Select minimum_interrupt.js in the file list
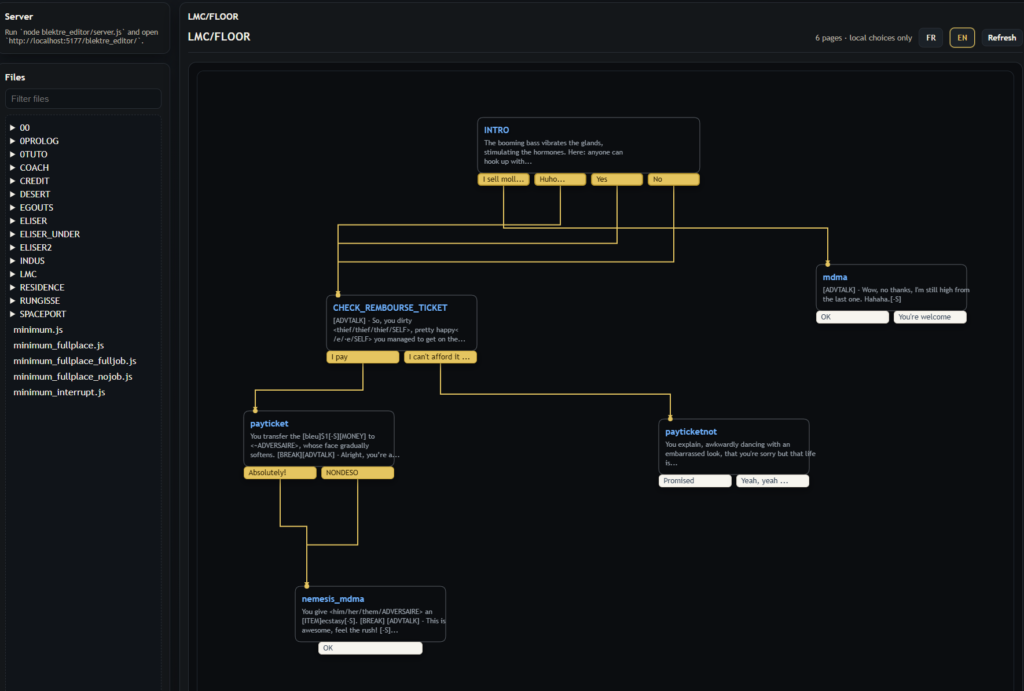 click(x=59, y=393)
